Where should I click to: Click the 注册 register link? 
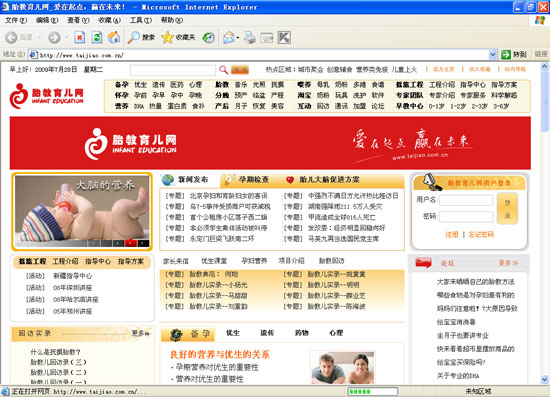pyautogui.click(x=452, y=234)
